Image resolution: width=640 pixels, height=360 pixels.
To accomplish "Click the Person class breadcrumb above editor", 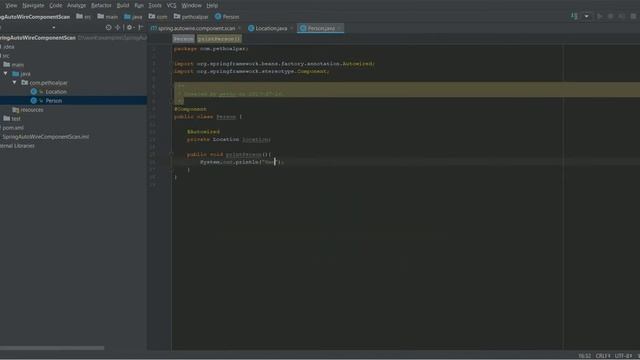I will (x=183, y=39).
